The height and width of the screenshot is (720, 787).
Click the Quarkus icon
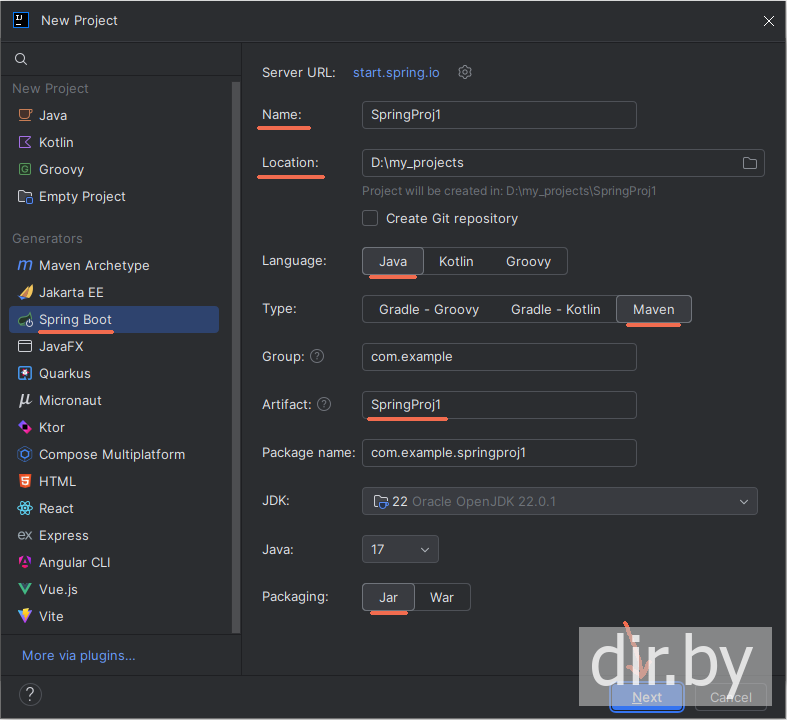click(25, 373)
